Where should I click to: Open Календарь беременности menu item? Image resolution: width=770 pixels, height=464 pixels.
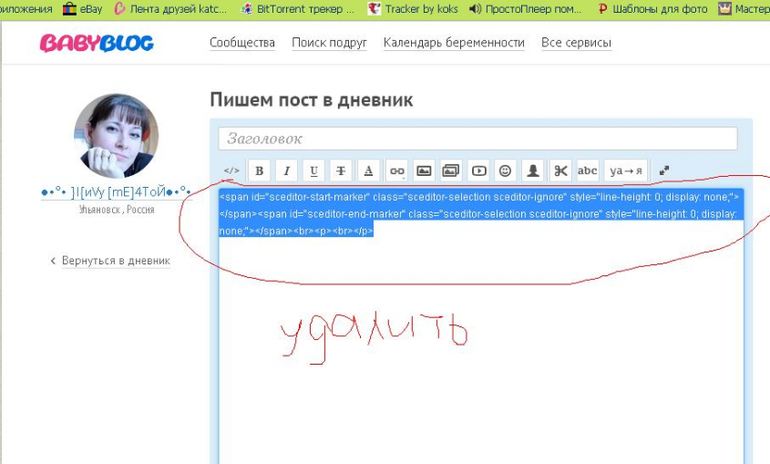454,43
